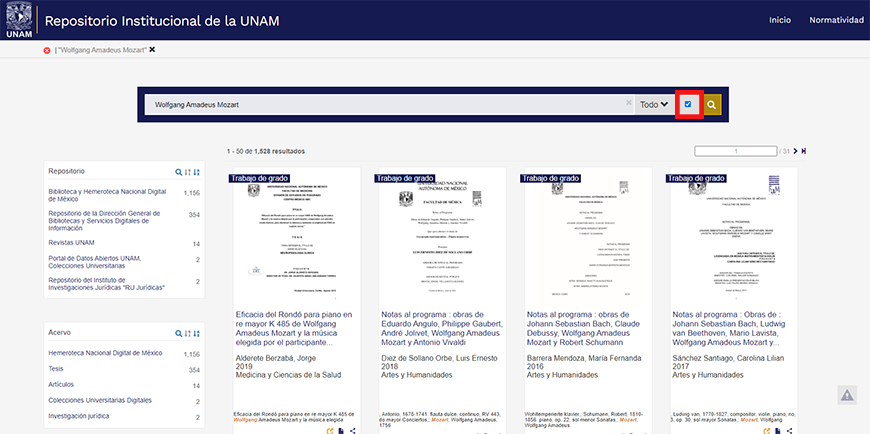
Task: Click the red circle icon to clear all filters
Action: (47, 51)
